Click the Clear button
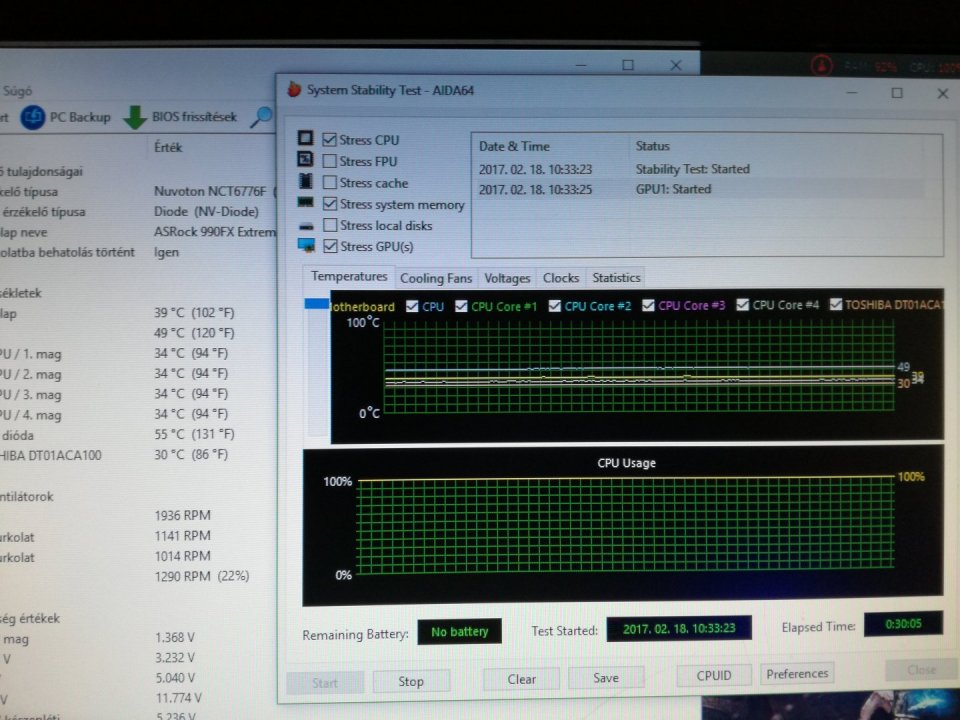Image resolution: width=960 pixels, height=720 pixels. point(521,679)
